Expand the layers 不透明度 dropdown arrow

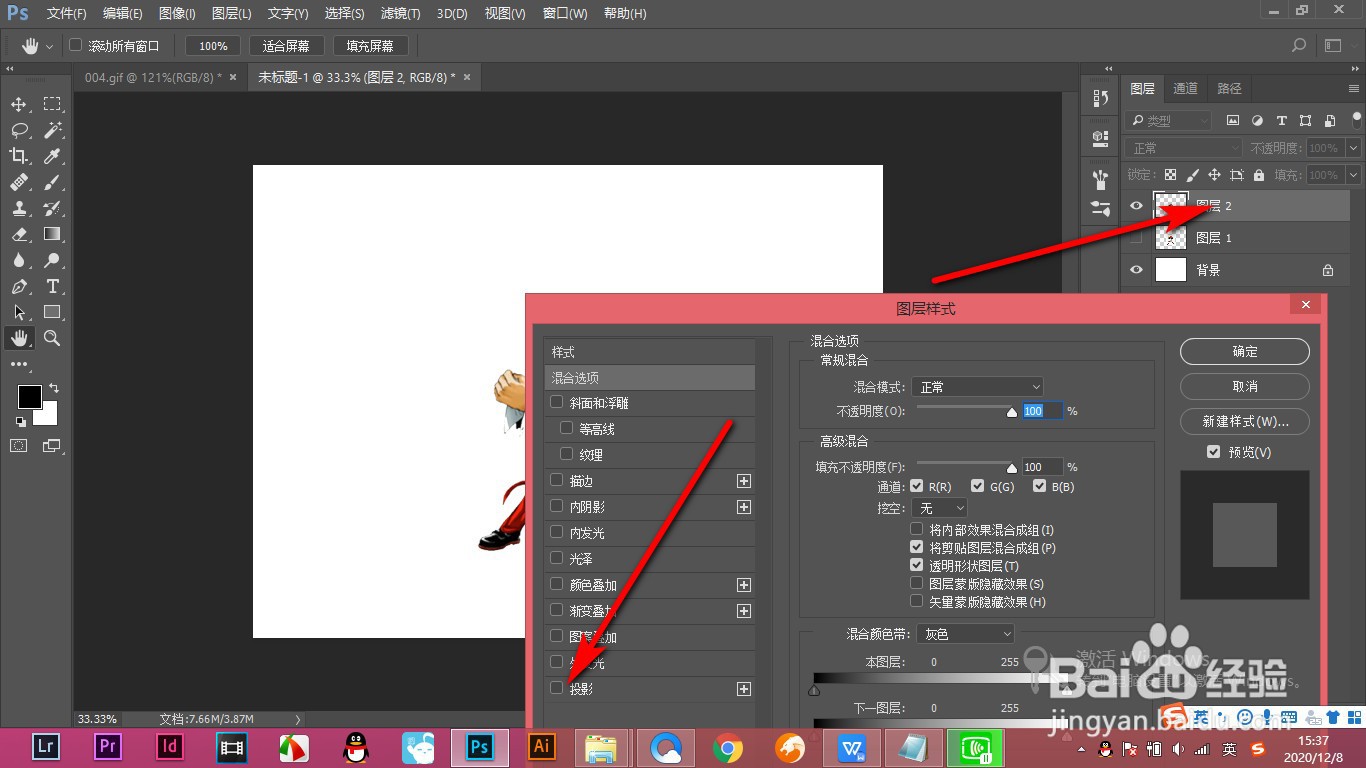[1353, 148]
